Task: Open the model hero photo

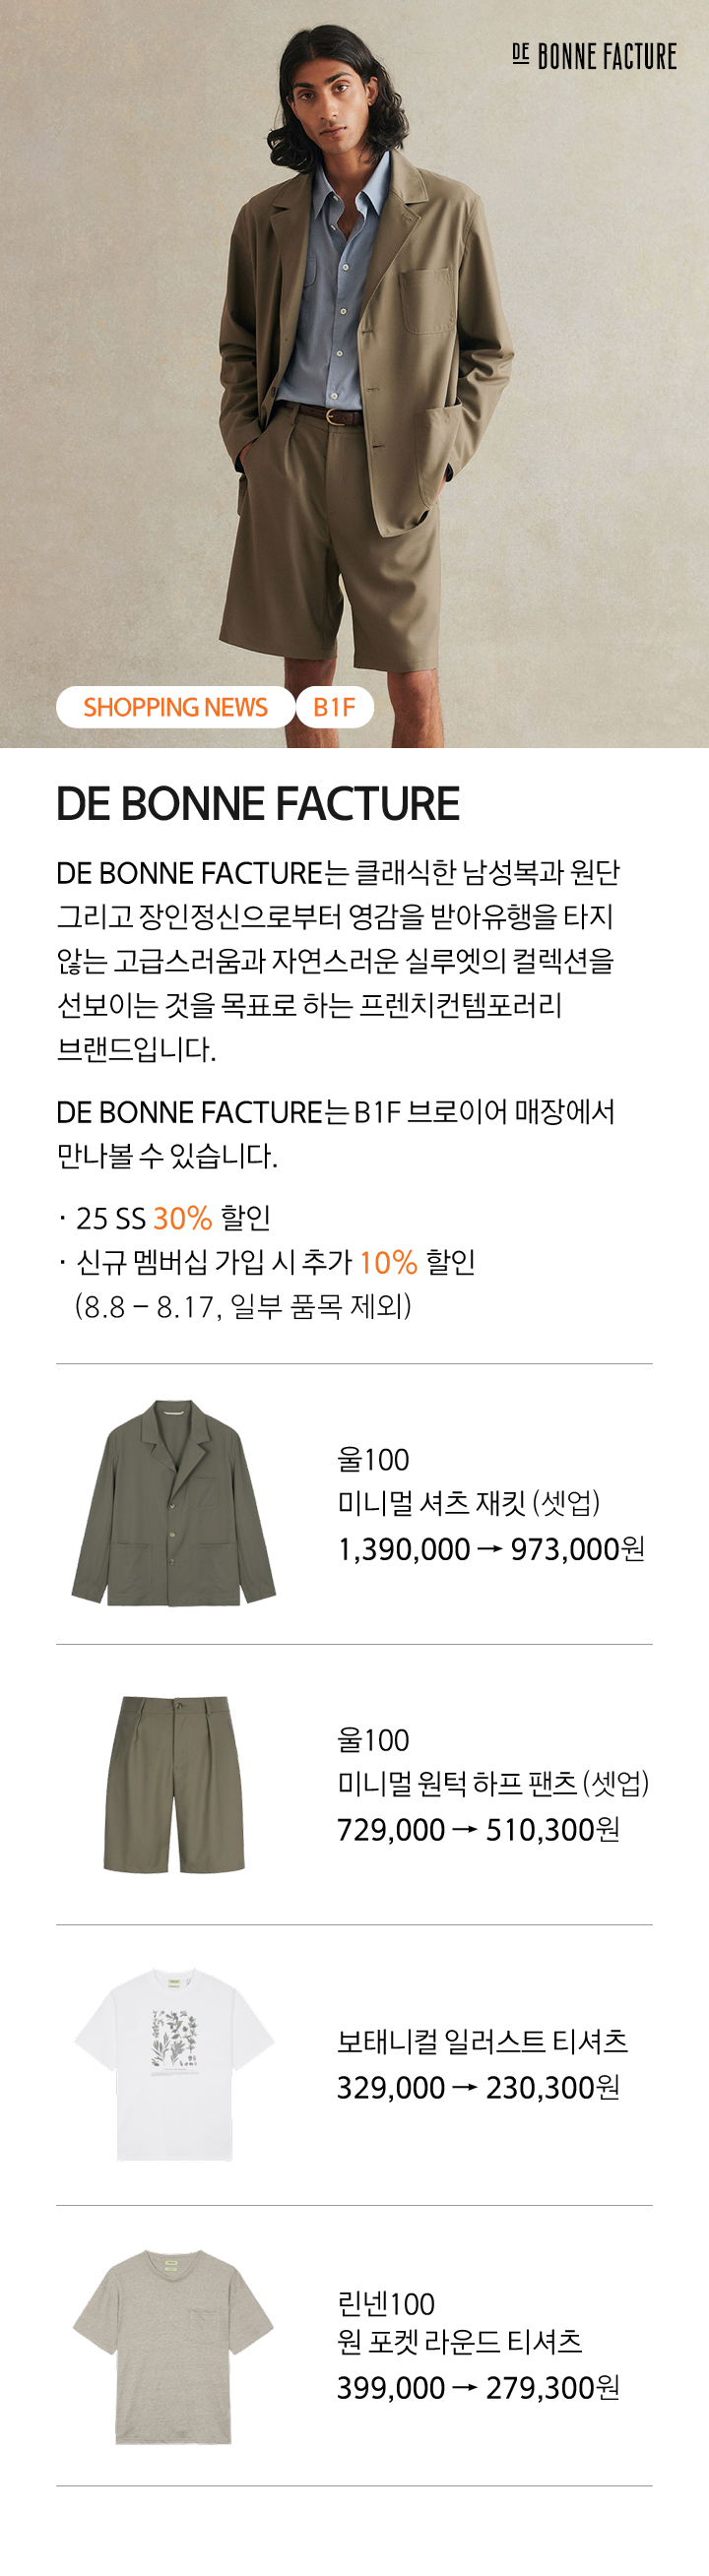Action: point(354,374)
